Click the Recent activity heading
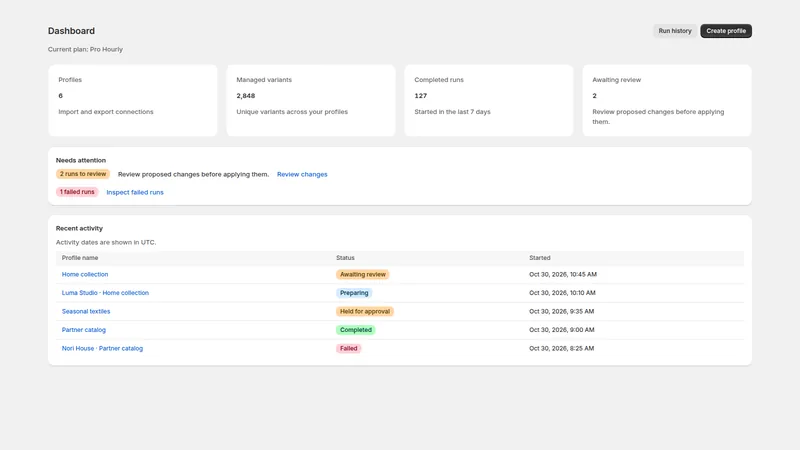This screenshot has height=450, width=800. [79, 229]
